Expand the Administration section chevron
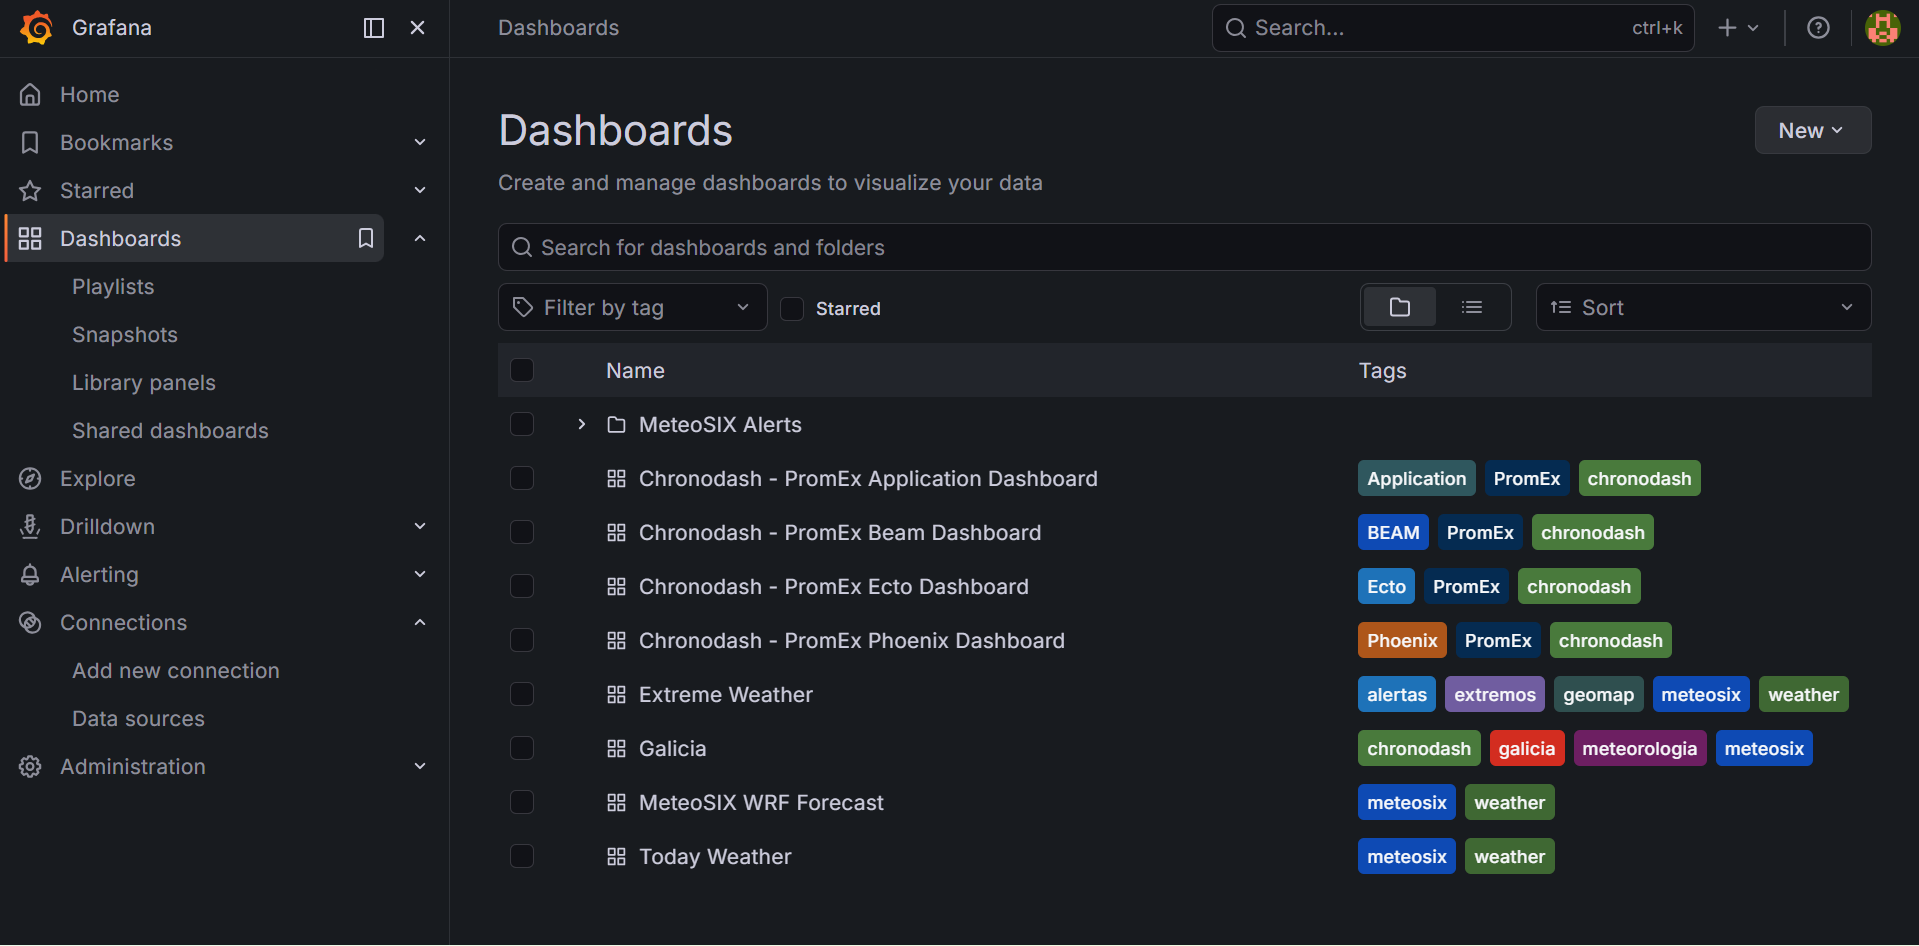The width and height of the screenshot is (1919, 946). 420,767
